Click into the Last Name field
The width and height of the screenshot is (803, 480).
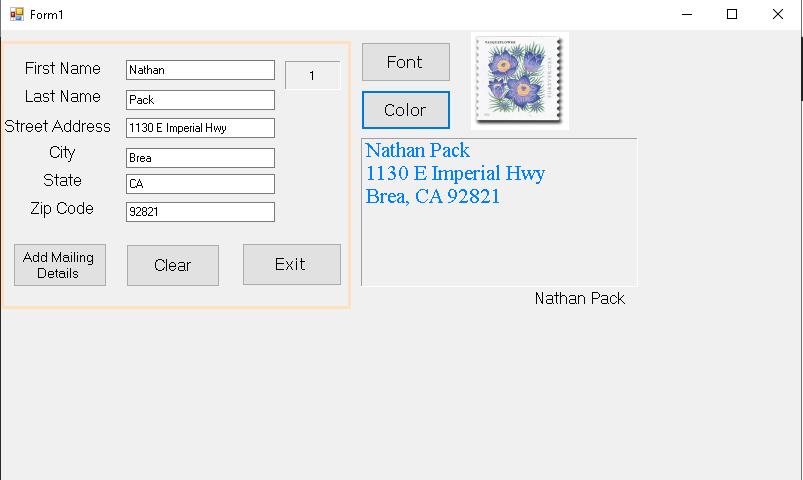[200, 100]
